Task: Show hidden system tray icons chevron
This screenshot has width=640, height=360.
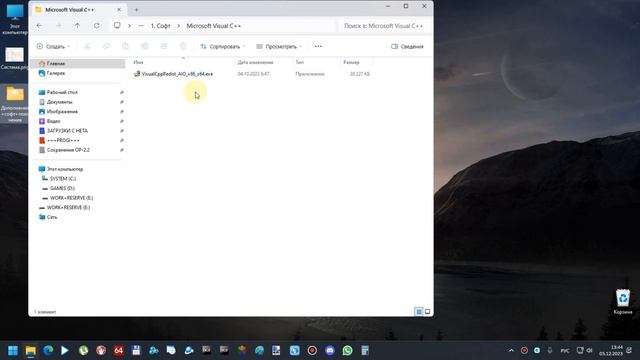Action: point(511,350)
